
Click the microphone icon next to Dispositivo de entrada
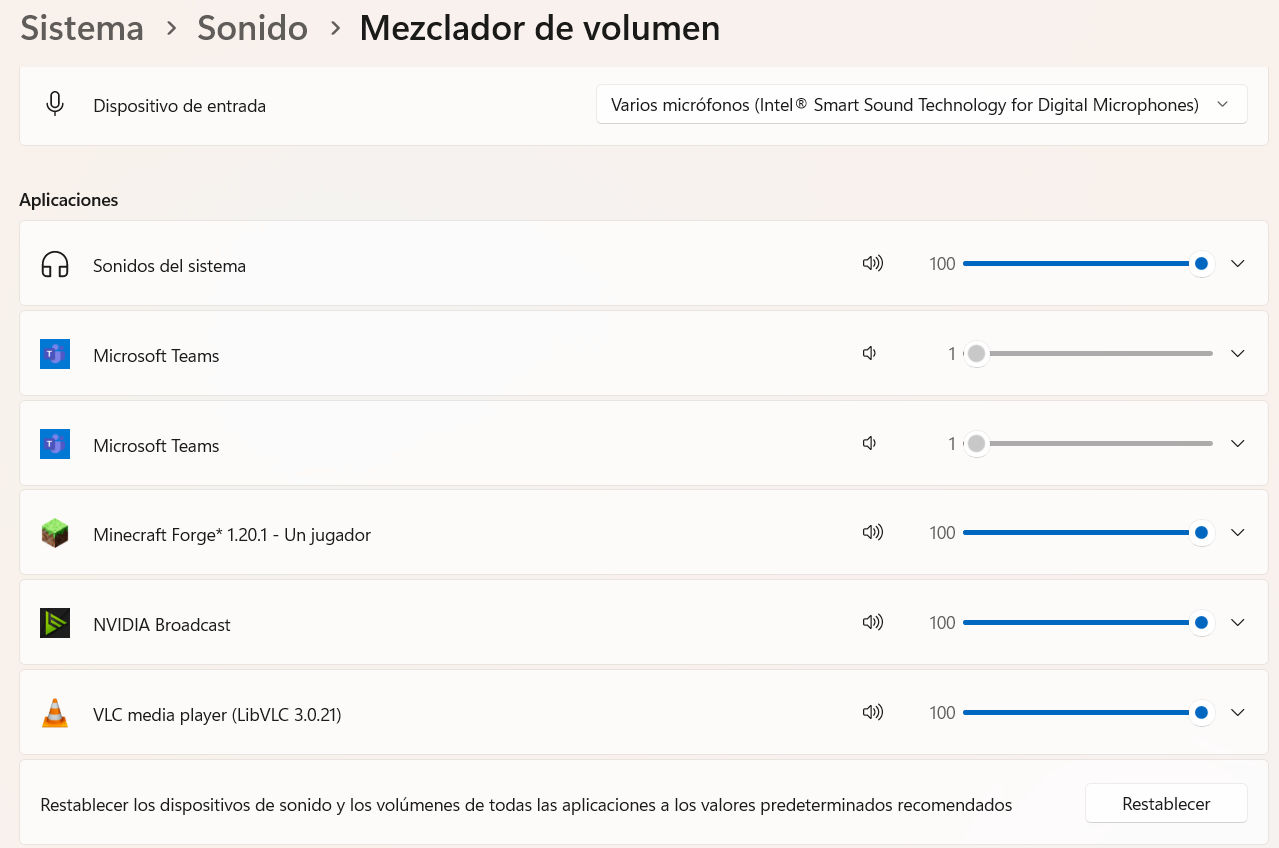pyautogui.click(x=55, y=103)
